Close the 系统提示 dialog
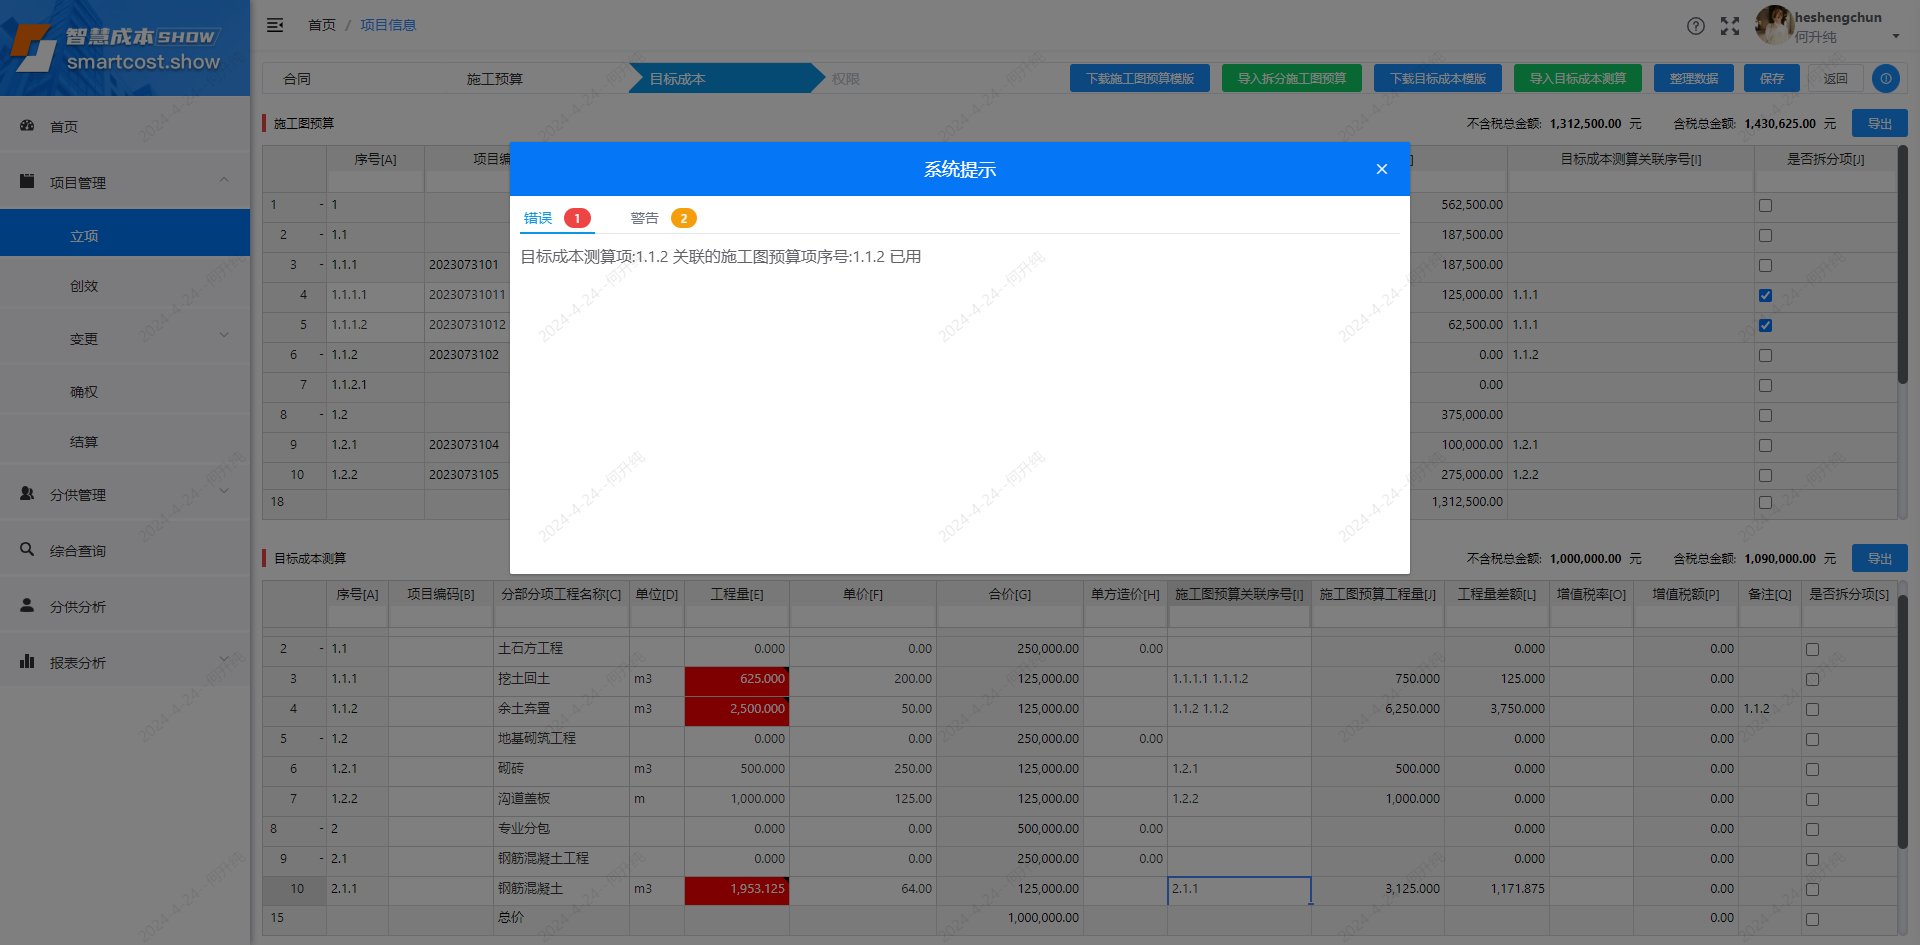1920x945 pixels. [x=1381, y=169]
